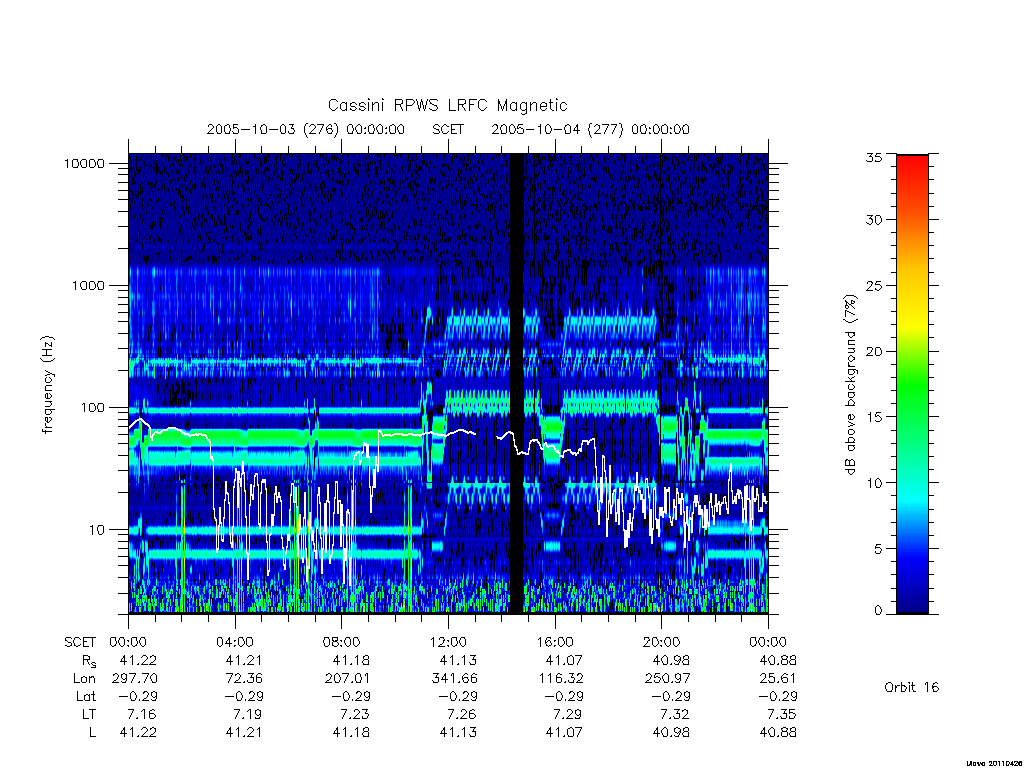The width and height of the screenshot is (1024, 768).
Task: Click the colorbar tick label 5
Action: 878,549
